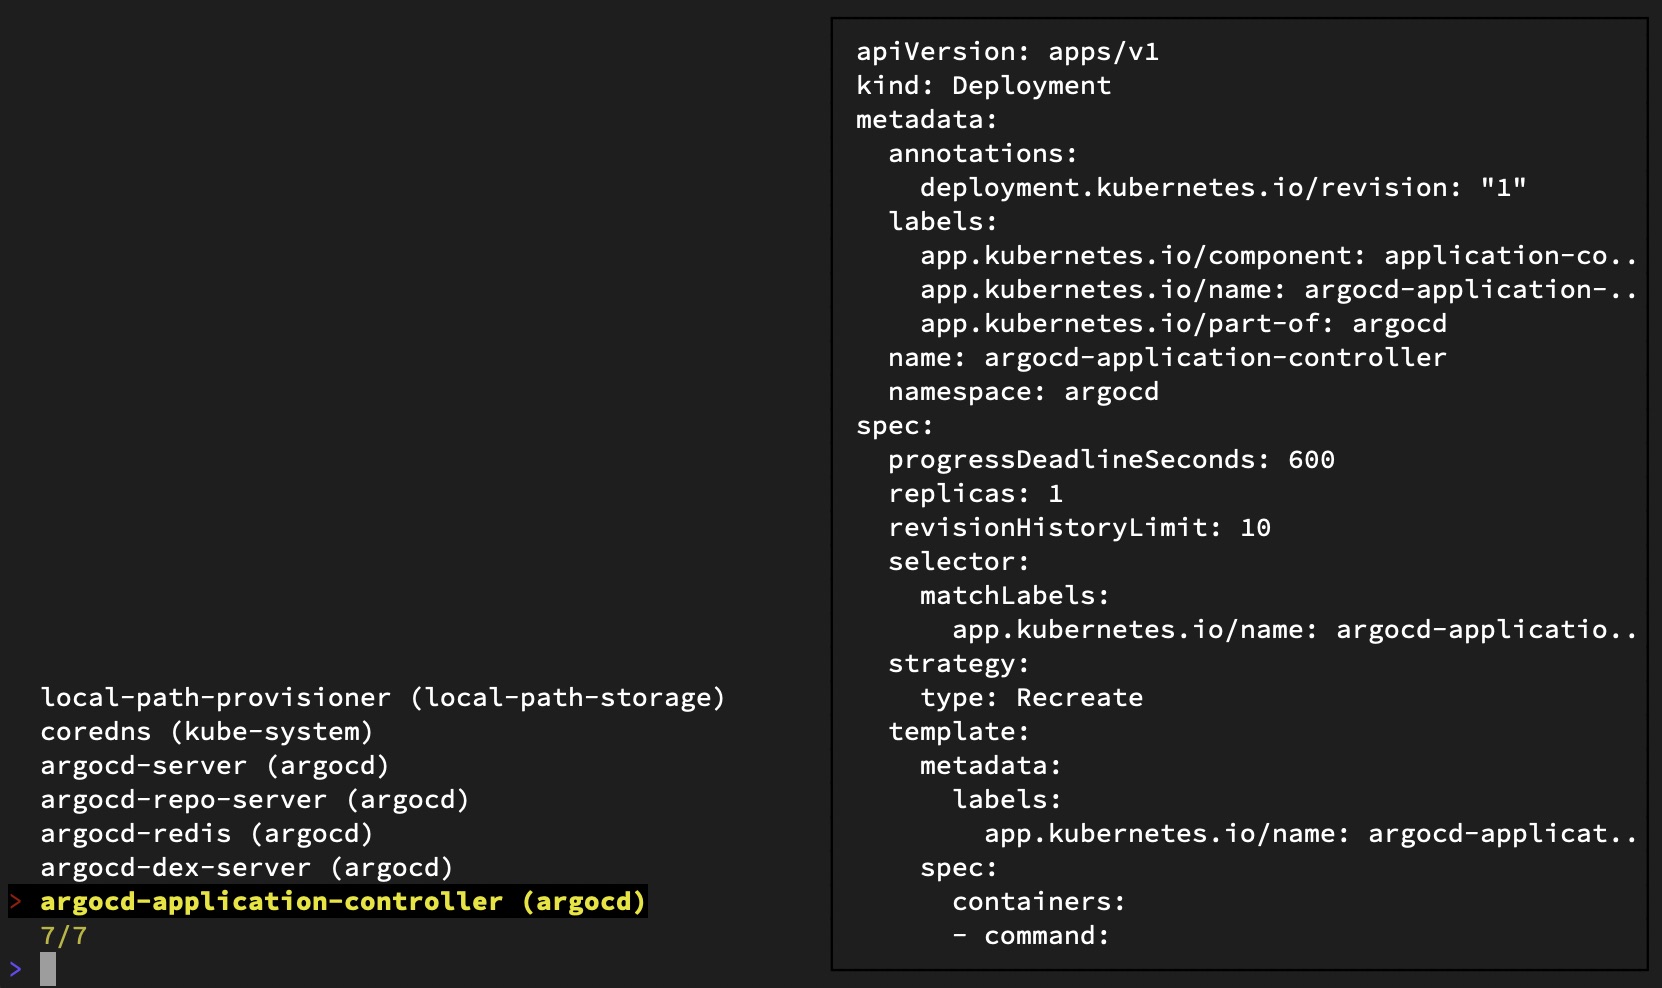Click the fzf query prompt input
1662x988 pixels.
click(48, 969)
